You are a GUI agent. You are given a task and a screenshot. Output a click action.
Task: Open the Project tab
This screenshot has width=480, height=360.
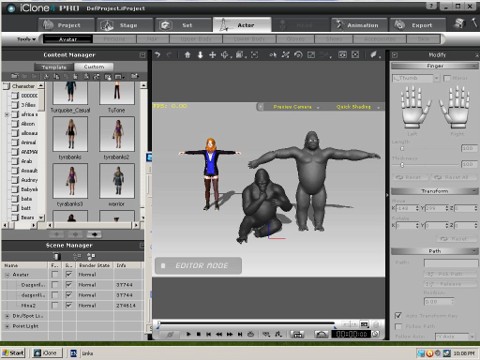point(66,25)
